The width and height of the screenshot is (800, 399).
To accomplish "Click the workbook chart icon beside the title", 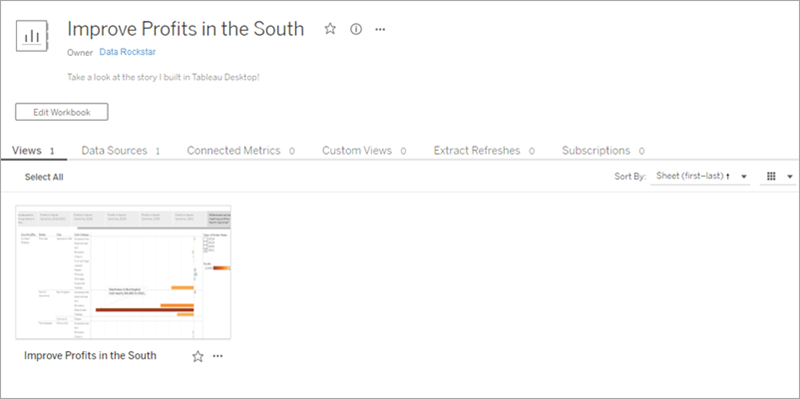I will click(32, 36).
